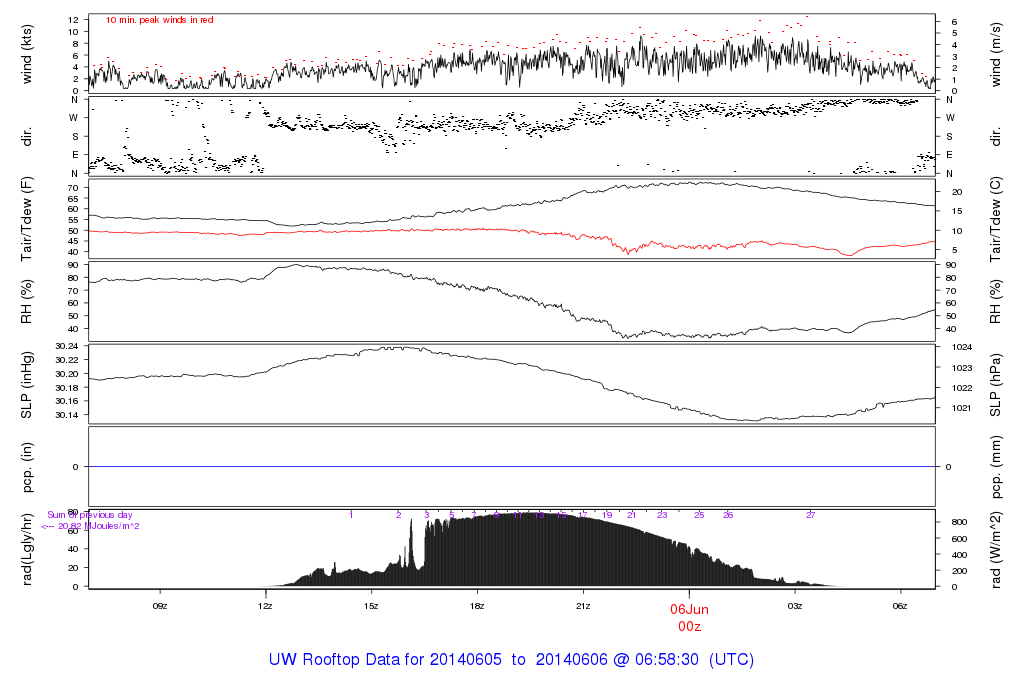Viewport: 1024px width, 700px height.
Task: Click the SLP (inHg) axis label
Action: 27,385
